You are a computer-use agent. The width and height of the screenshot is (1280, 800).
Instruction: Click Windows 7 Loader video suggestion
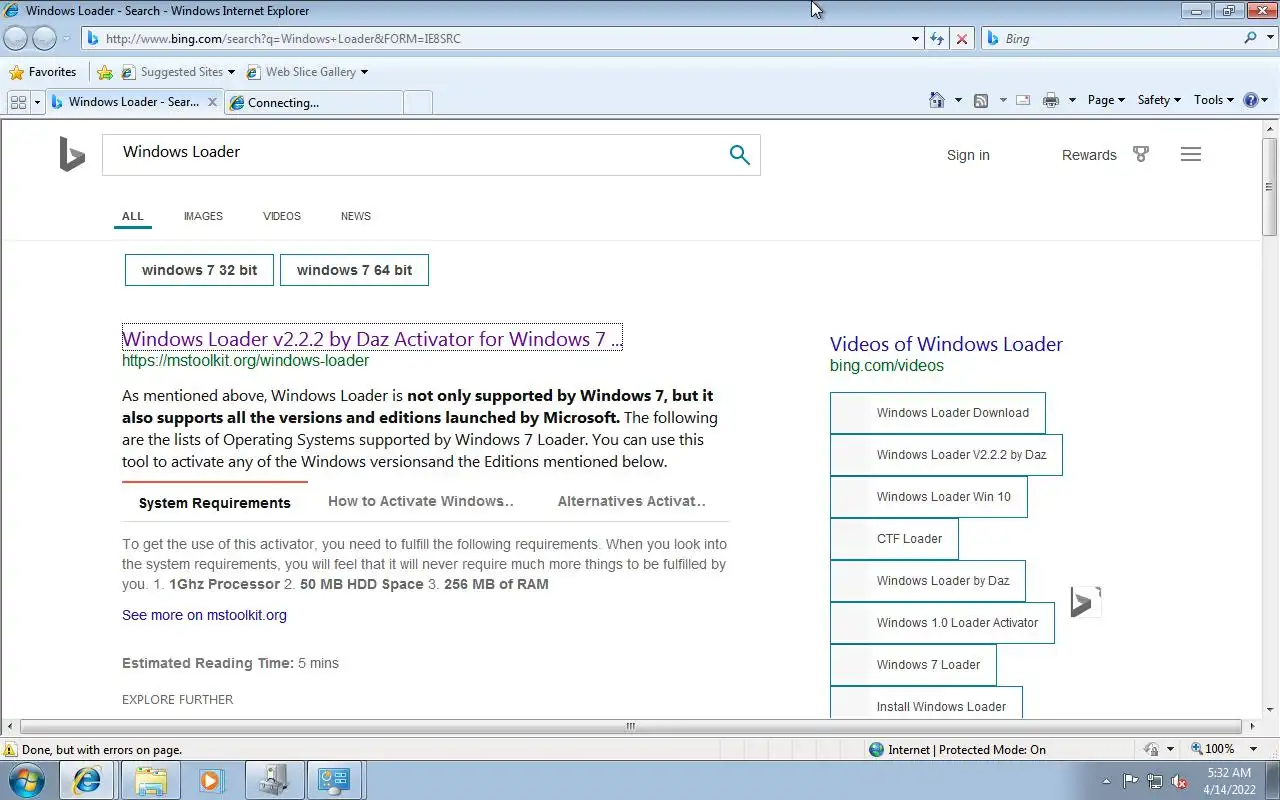pyautogui.click(x=913, y=665)
